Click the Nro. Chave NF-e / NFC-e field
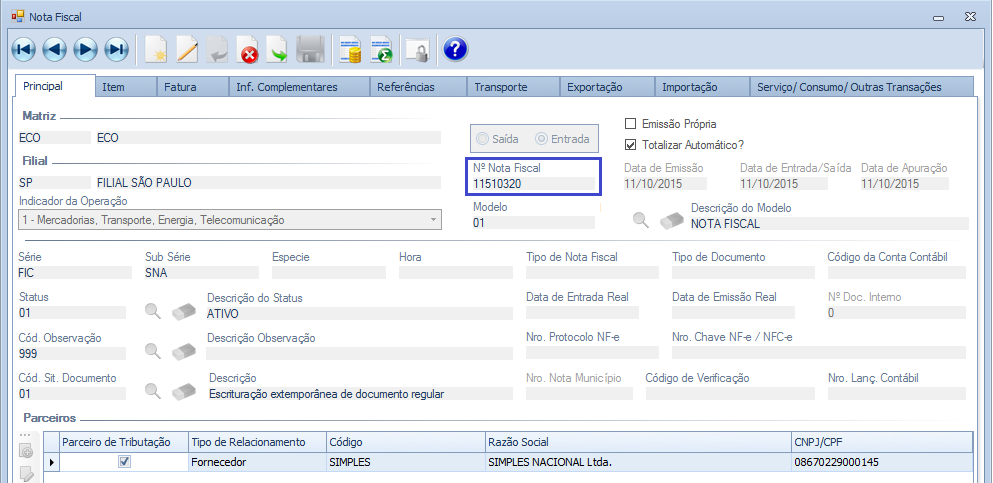993x483 pixels. pos(818,353)
